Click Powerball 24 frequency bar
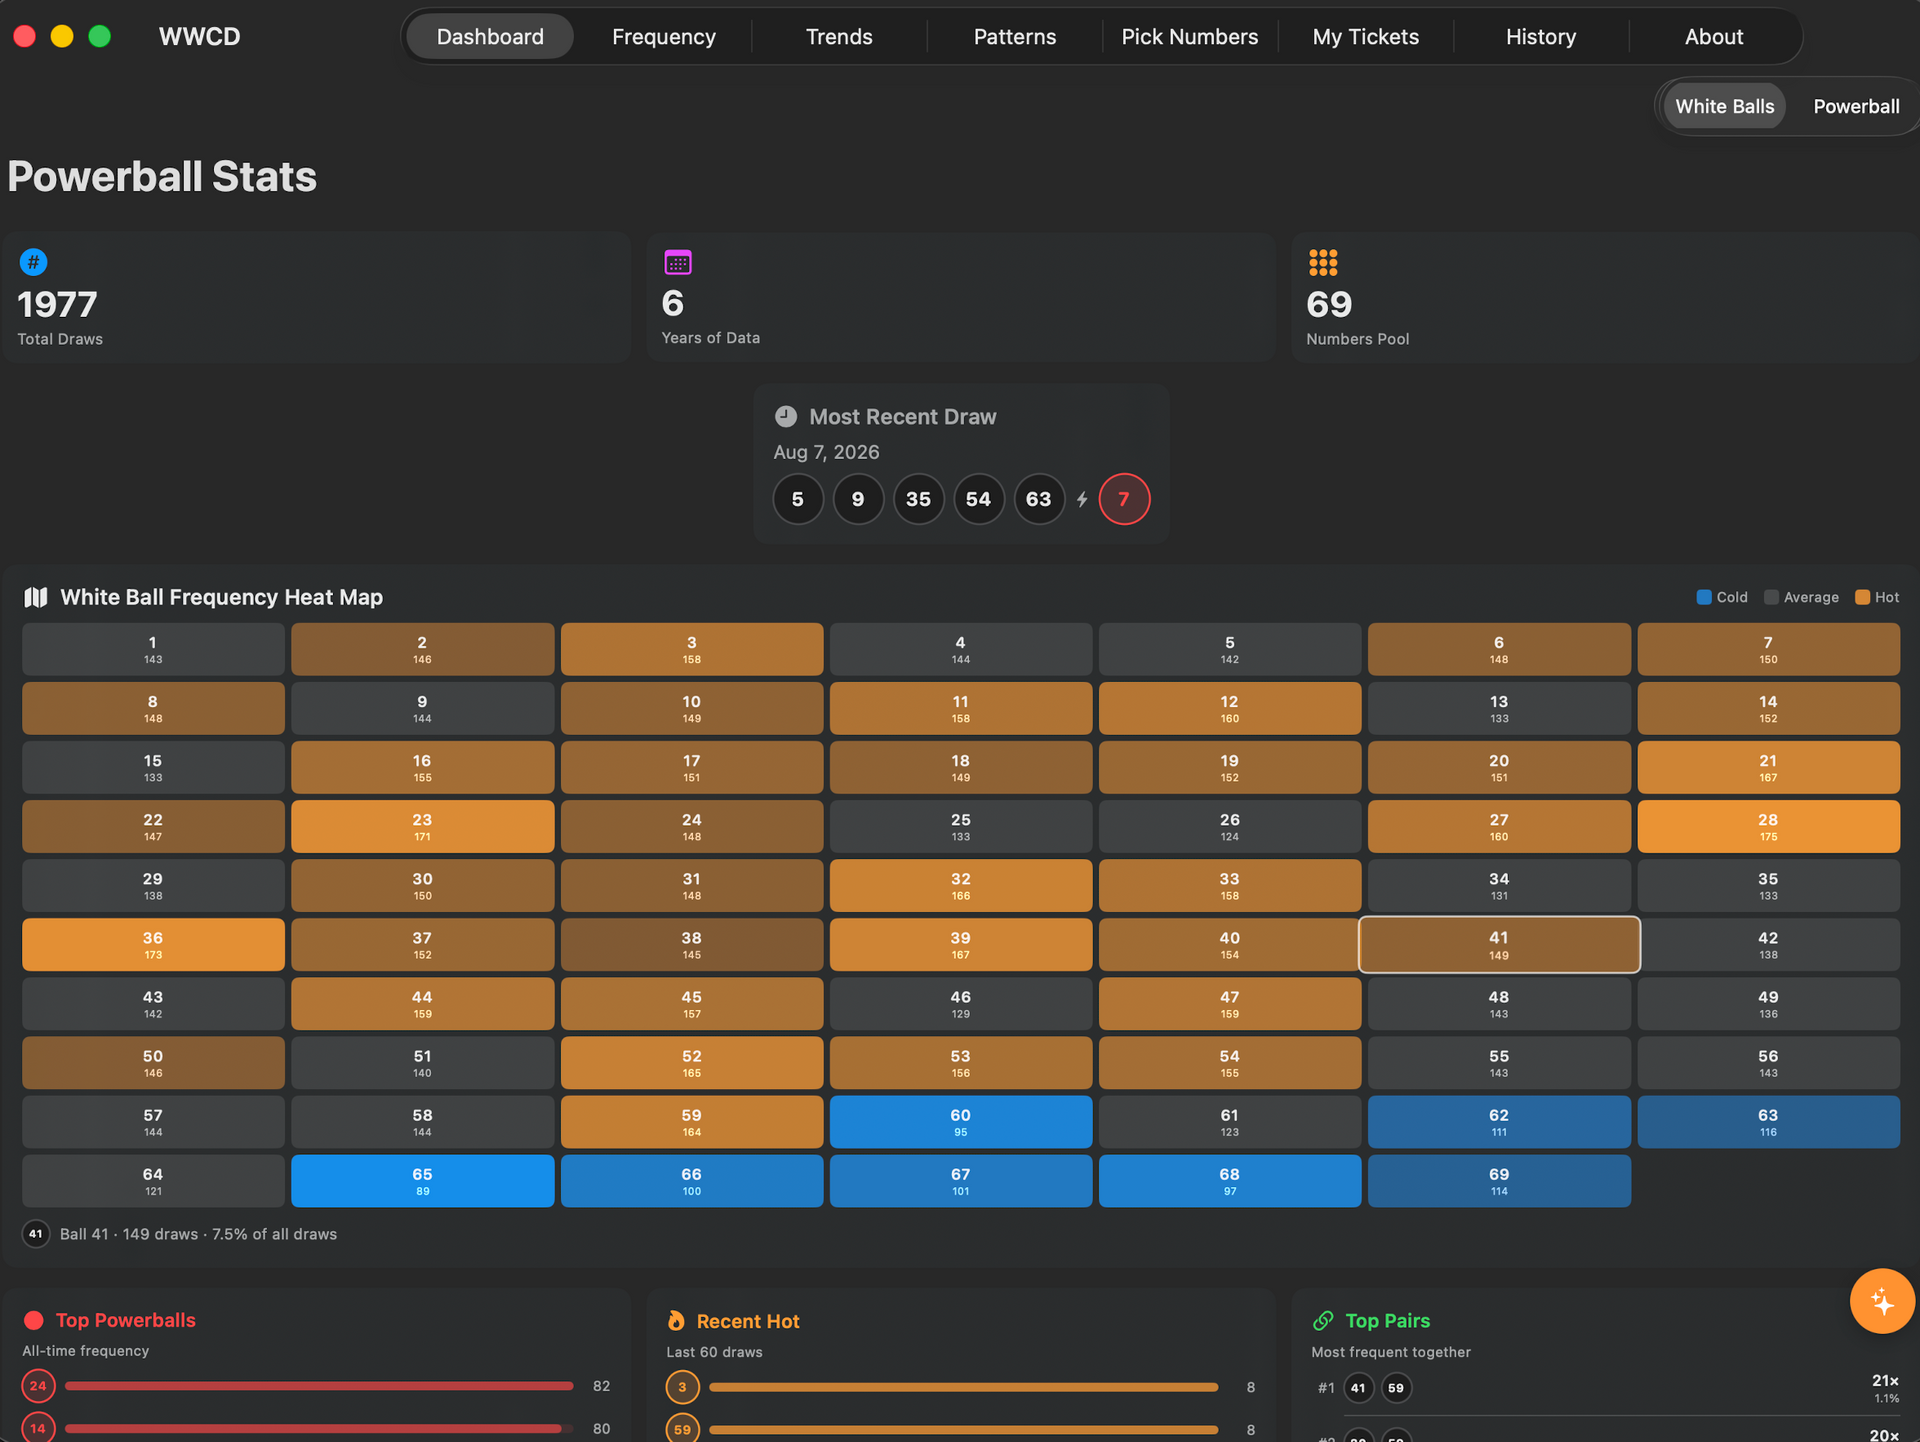 [319, 1386]
